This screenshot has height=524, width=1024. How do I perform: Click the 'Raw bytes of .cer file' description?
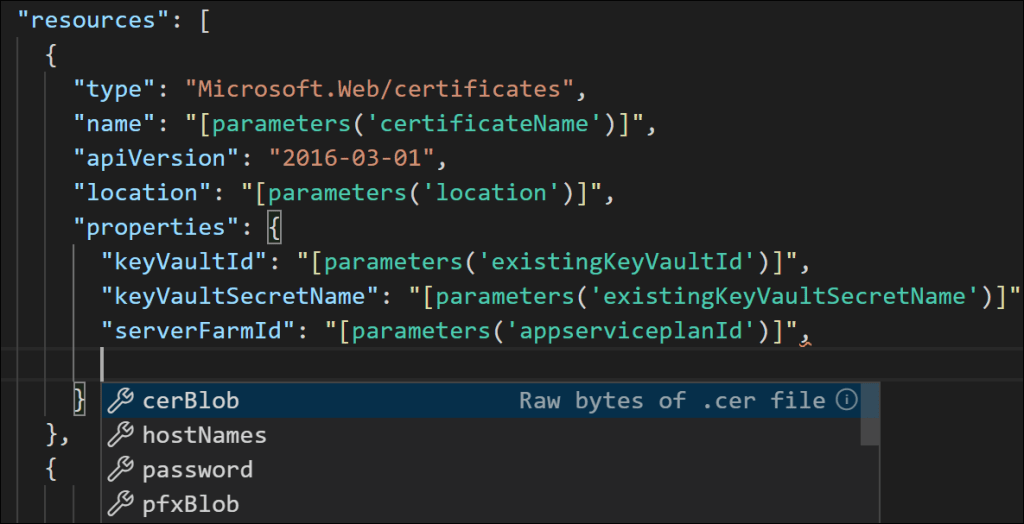pos(671,401)
